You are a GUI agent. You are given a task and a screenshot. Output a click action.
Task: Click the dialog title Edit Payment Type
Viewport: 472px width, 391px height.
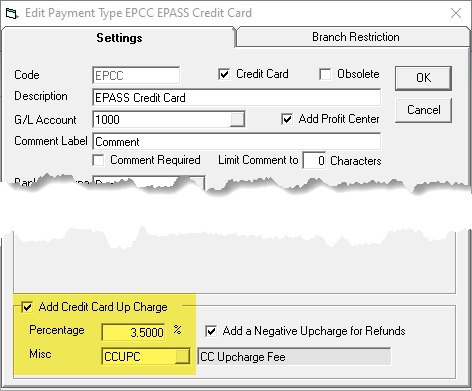click(138, 13)
